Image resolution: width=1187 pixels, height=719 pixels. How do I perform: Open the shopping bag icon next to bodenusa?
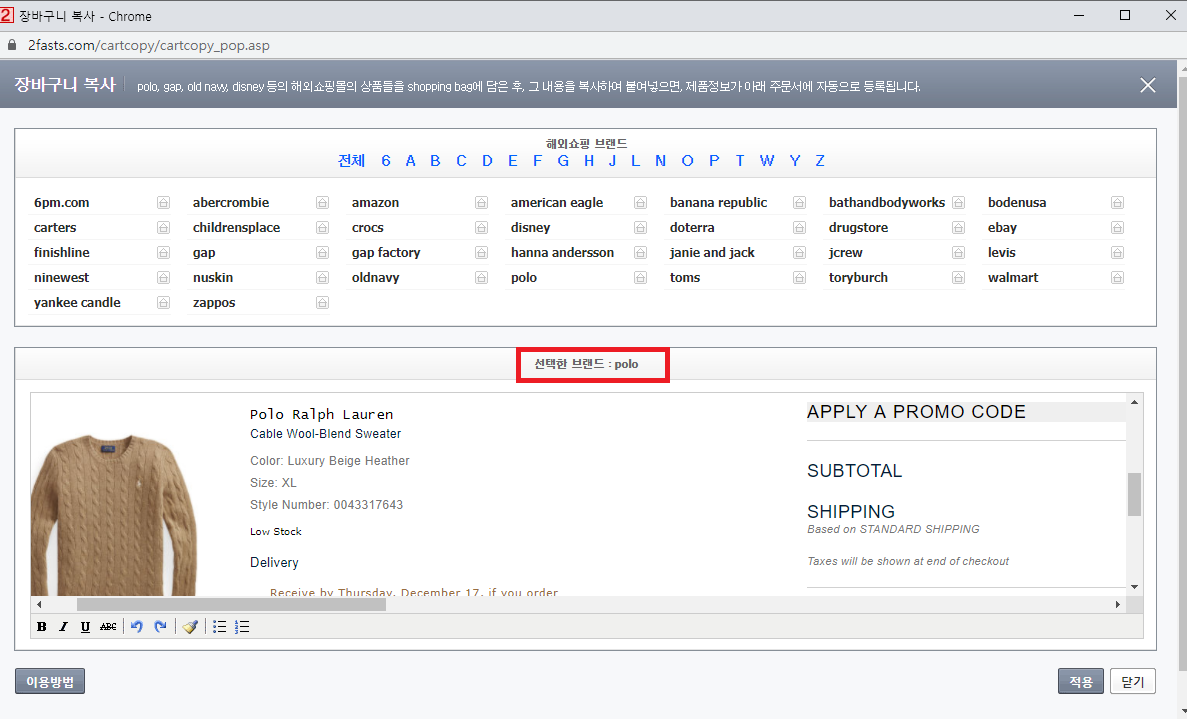[x=1117, y=203]
